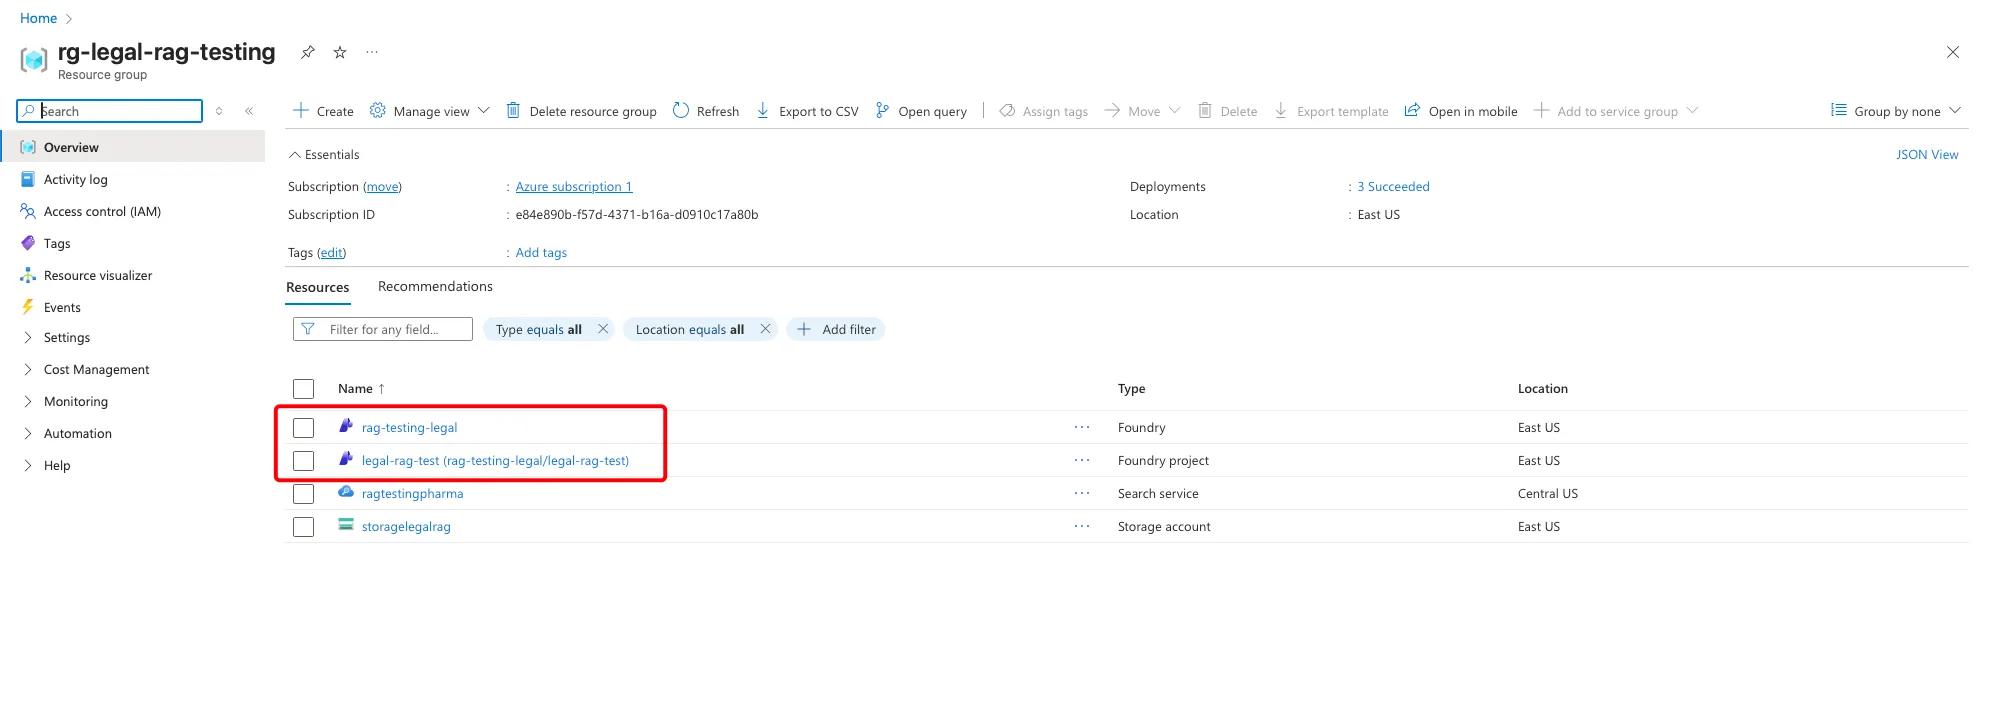Image resolution: width=1989 pixels, height=702 pixels.
Task: Click Add tags link
Action: 541,253
